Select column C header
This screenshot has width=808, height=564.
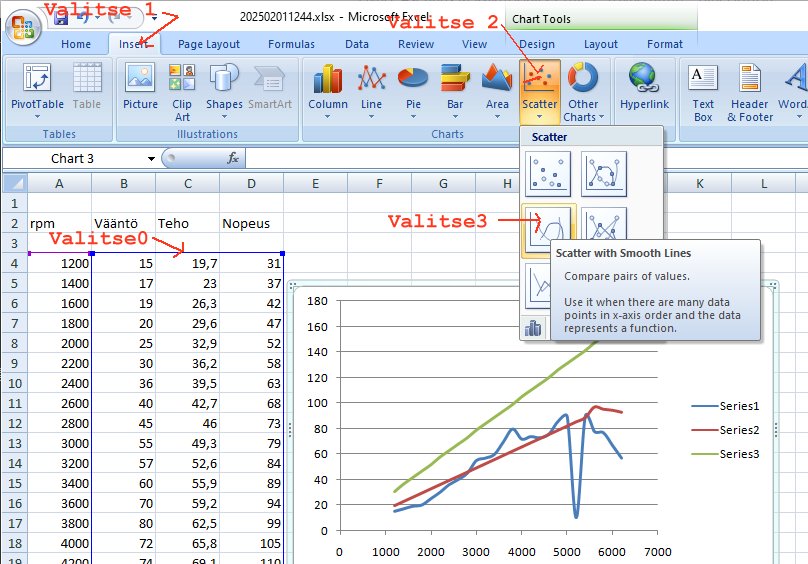click(188, 183)
